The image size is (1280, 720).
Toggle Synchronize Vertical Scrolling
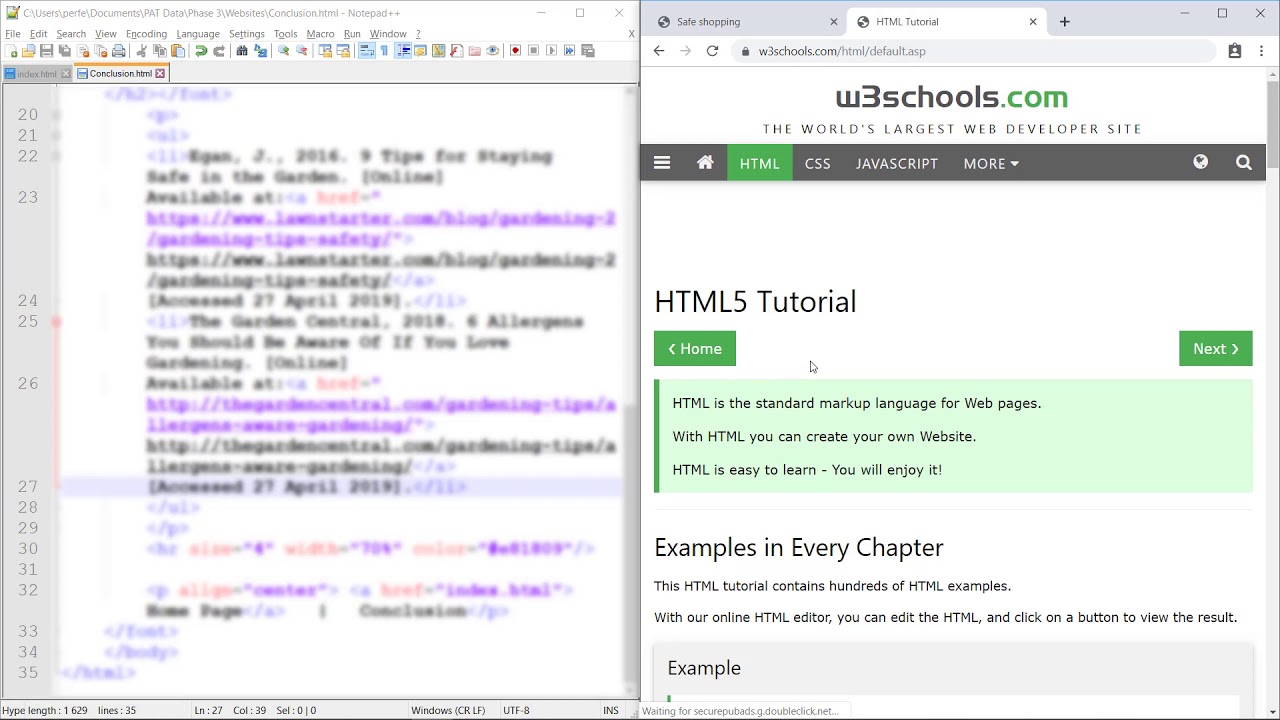[x=325, y=50]
